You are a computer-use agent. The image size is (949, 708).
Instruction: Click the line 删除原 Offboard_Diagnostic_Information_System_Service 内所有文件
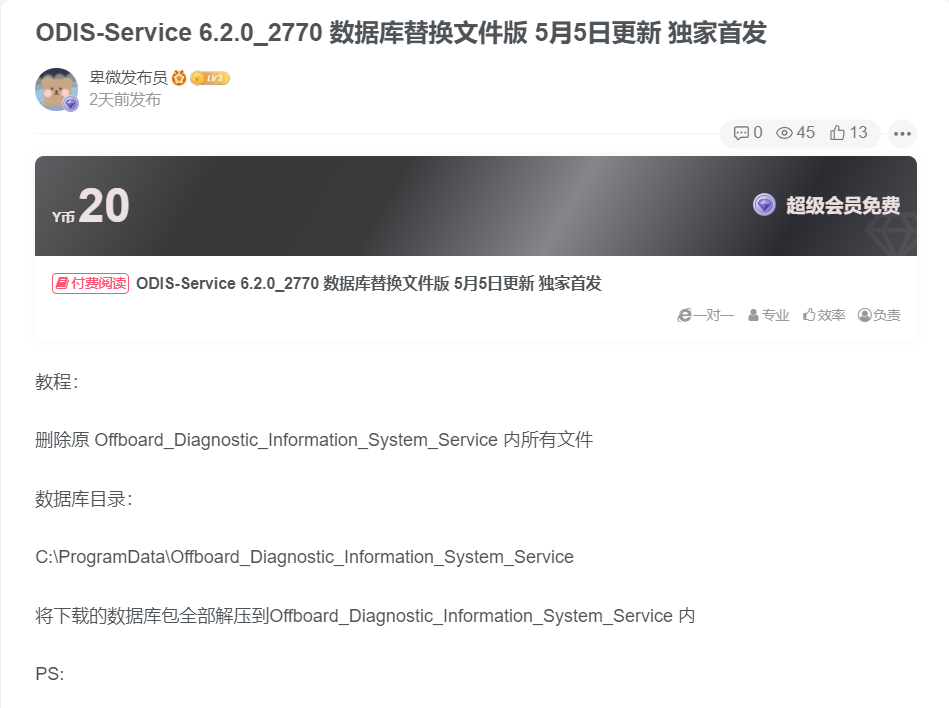314,440
